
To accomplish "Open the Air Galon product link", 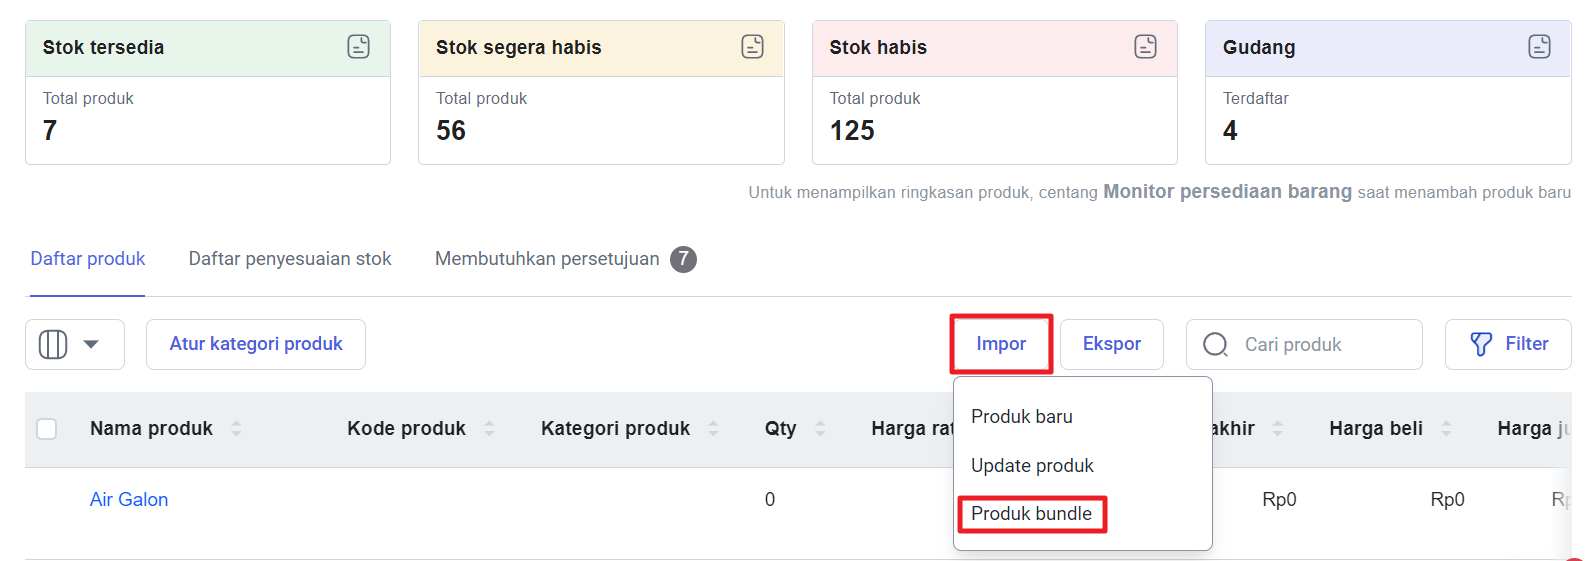I will pos(129,499).
